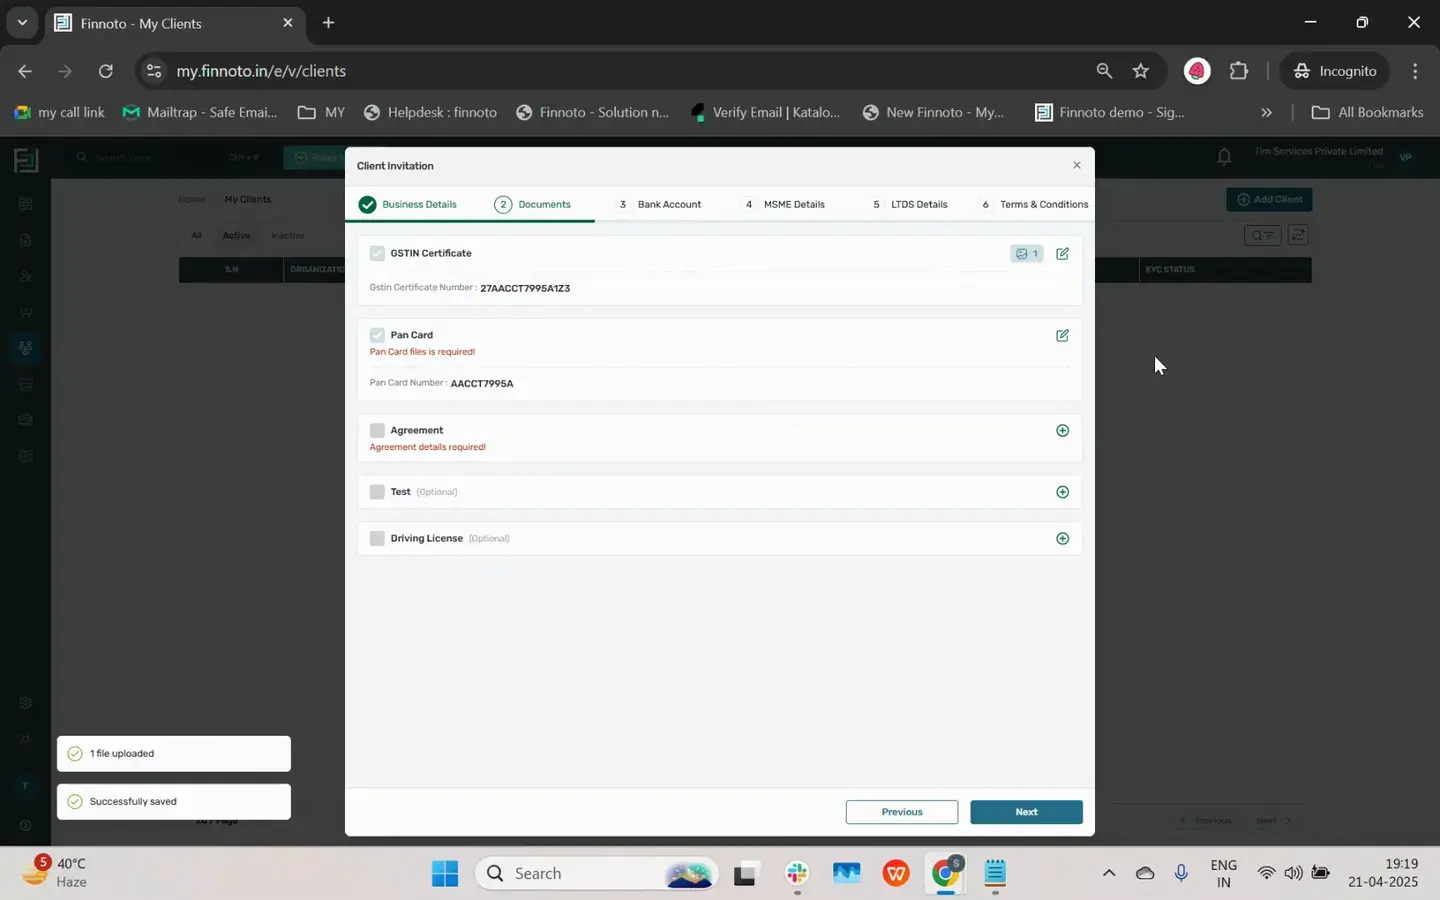Open MSME Details step
The height and width of the screenshot is (900, 1440).
(x=785, y=205)
